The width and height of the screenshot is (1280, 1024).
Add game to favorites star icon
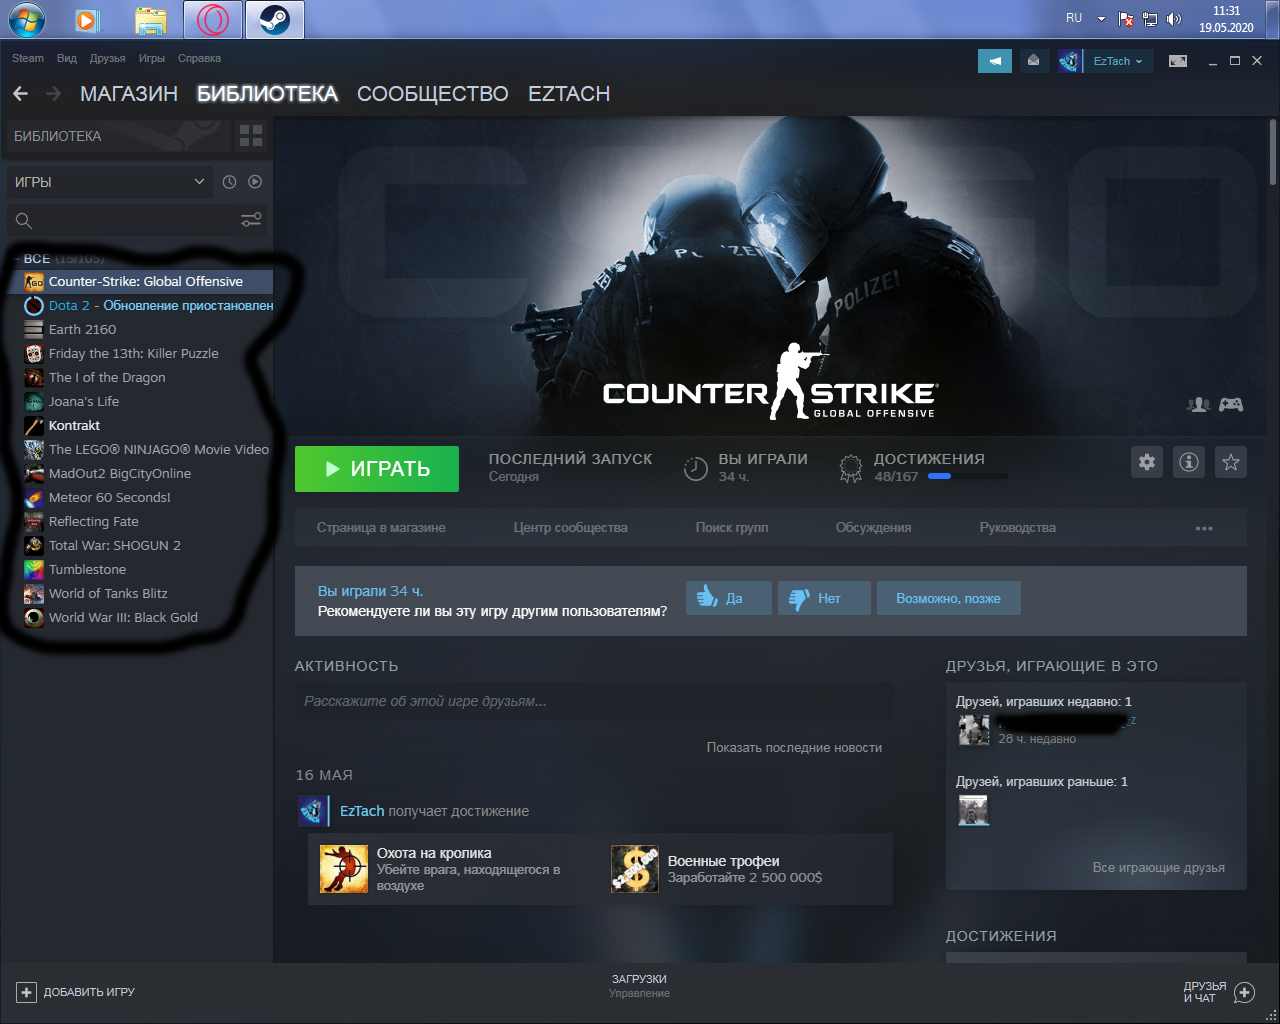(1231, 462)
